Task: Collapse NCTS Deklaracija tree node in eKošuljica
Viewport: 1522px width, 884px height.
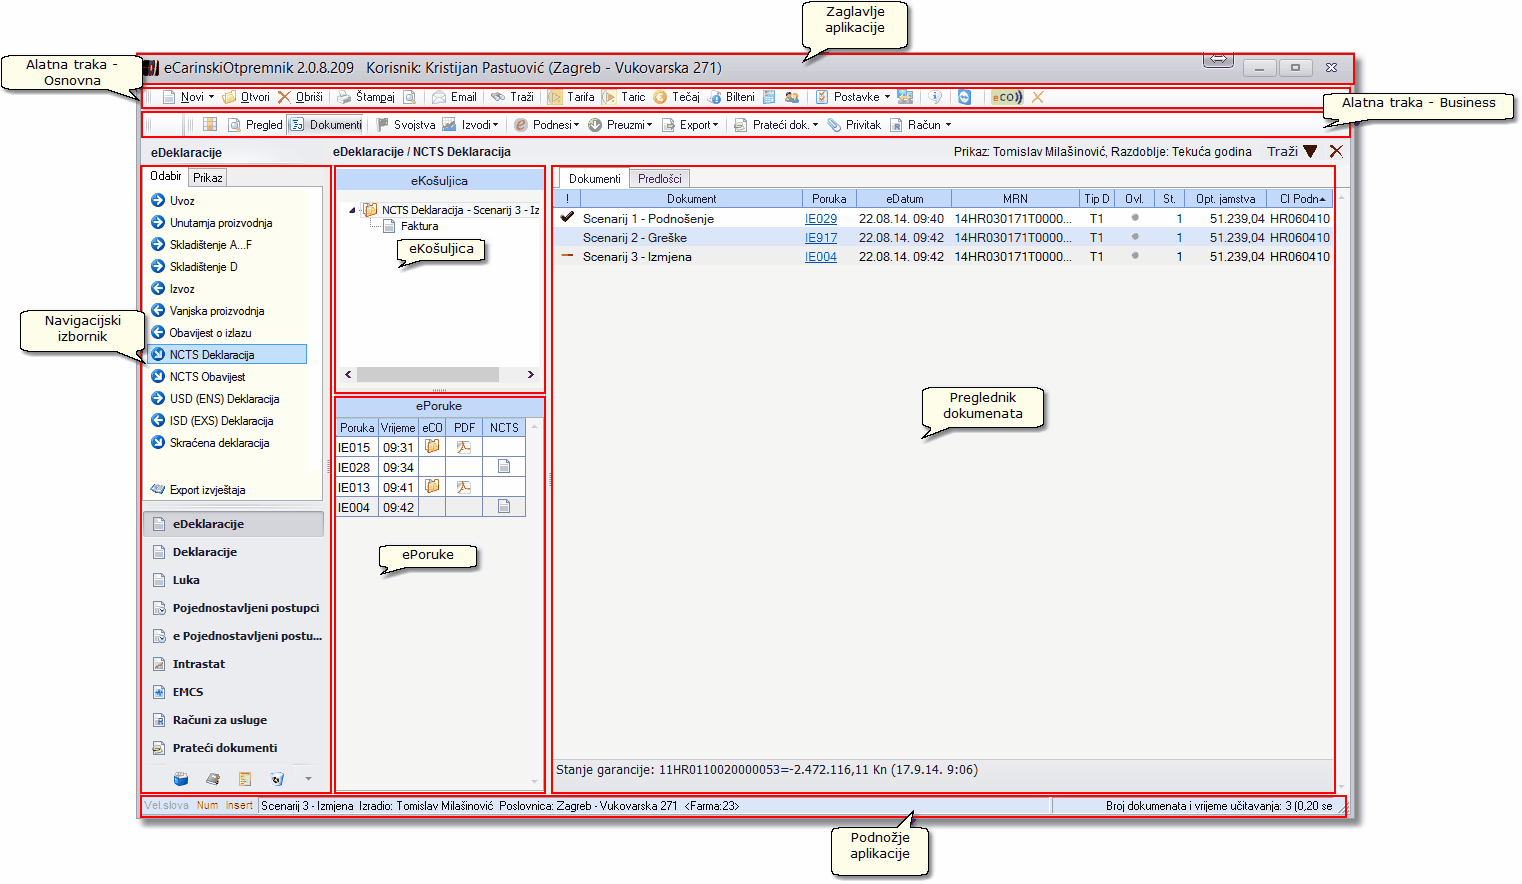Action: pyautogui.click(x=352, y=210)
